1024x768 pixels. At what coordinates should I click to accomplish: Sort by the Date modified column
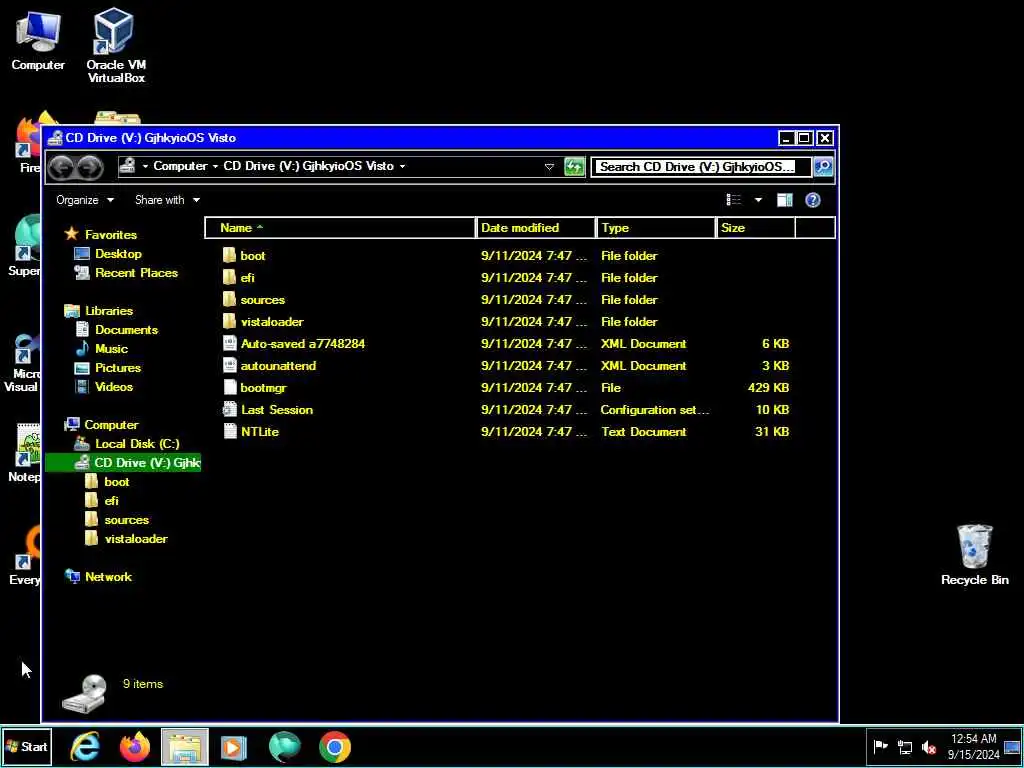click(536, 228)
